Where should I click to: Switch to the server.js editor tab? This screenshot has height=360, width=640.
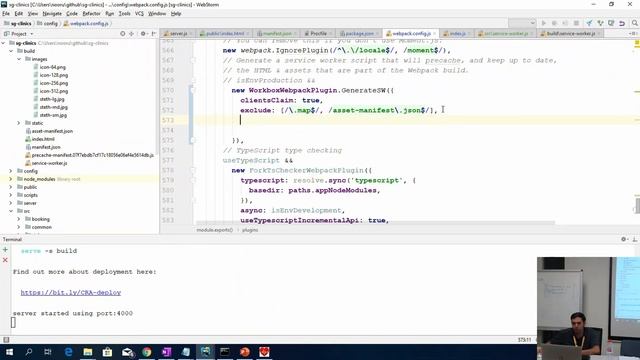178,33
